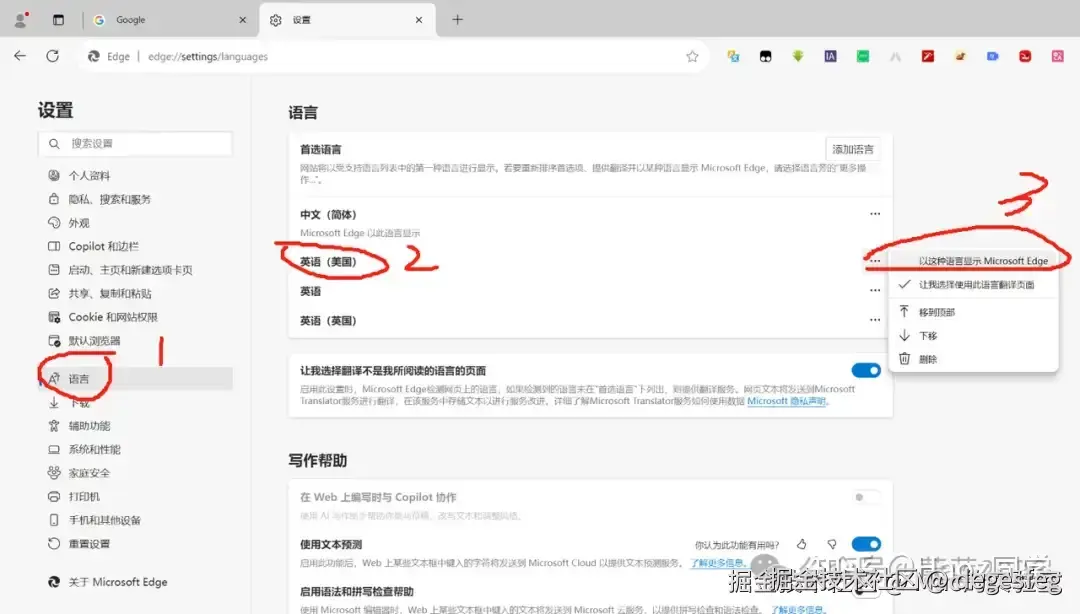1080x614 pixels.
Task: Click the red pen extension icon
Action: tap(928, 57)
